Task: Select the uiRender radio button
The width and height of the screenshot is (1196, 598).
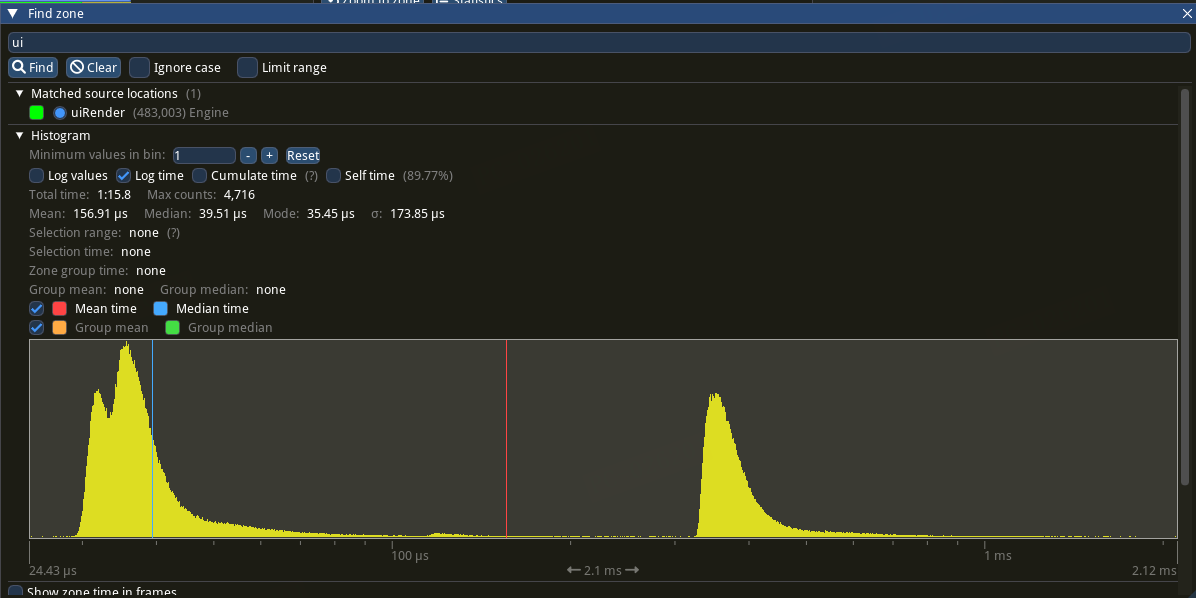Action: pyautogui.click(x=60, y=113)
